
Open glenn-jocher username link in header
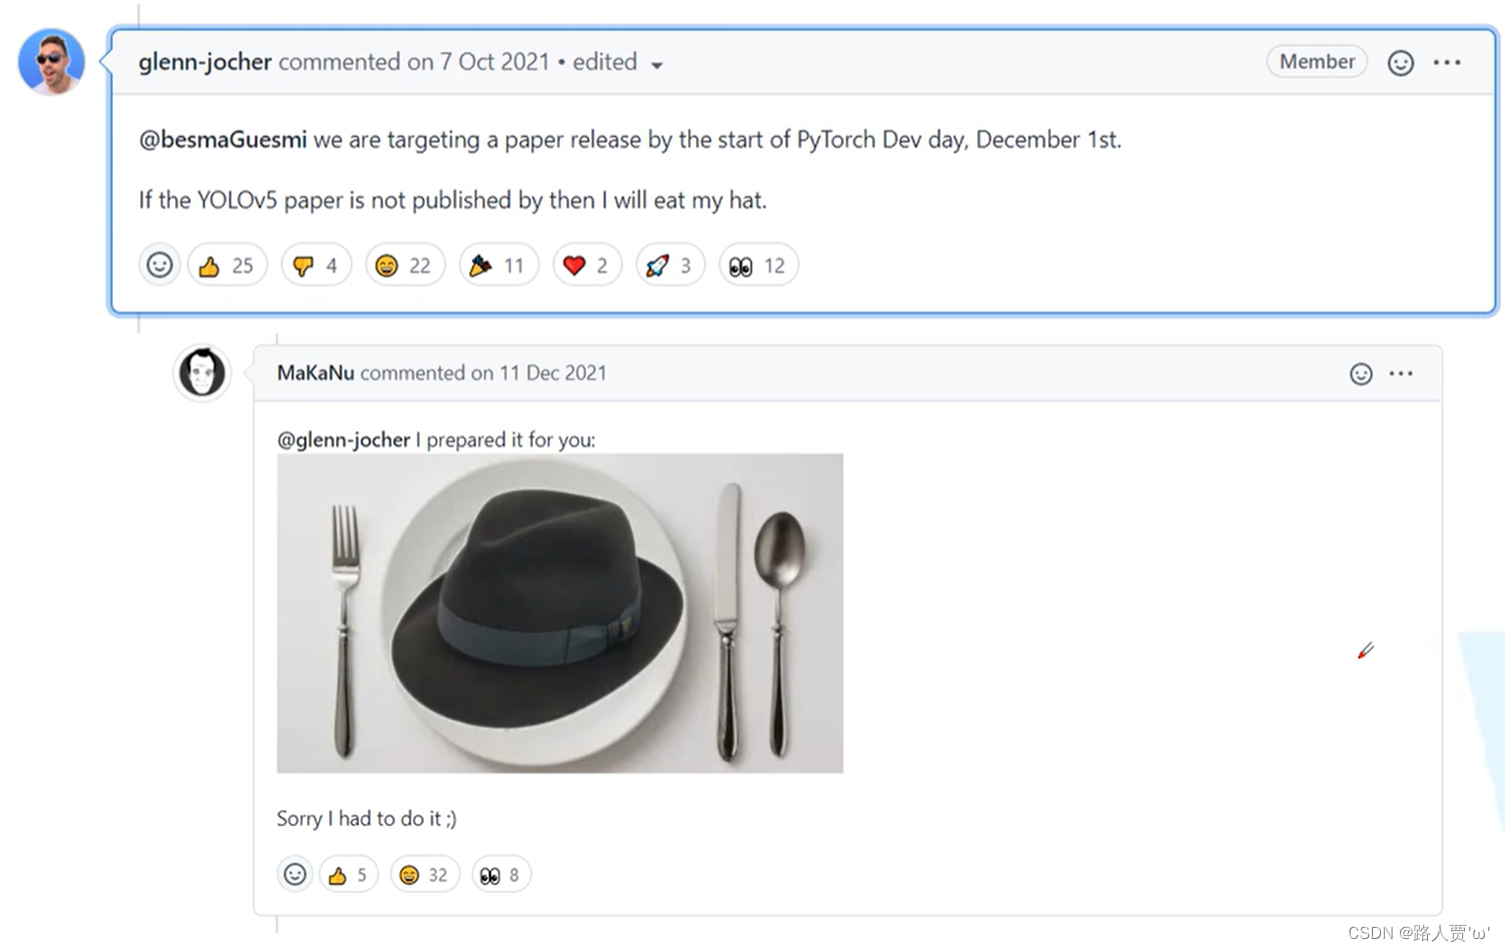point(205,62)
